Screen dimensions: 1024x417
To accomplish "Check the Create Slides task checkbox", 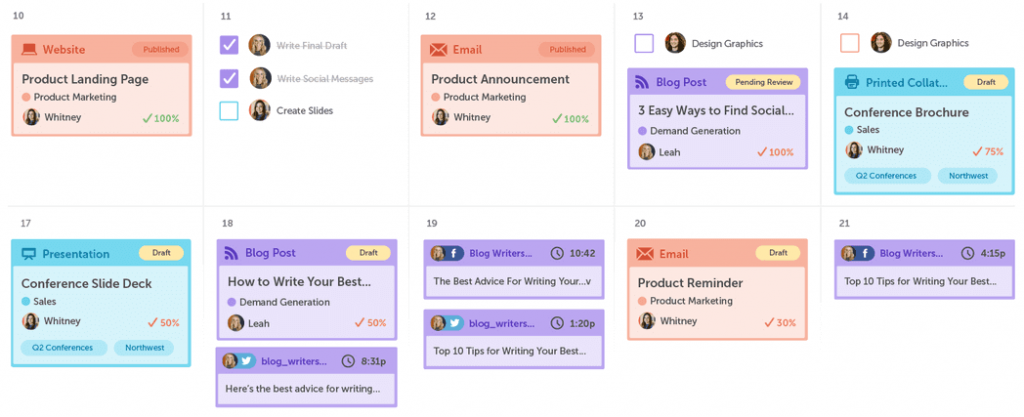I will pyautogui.click(x=229, y=110).
